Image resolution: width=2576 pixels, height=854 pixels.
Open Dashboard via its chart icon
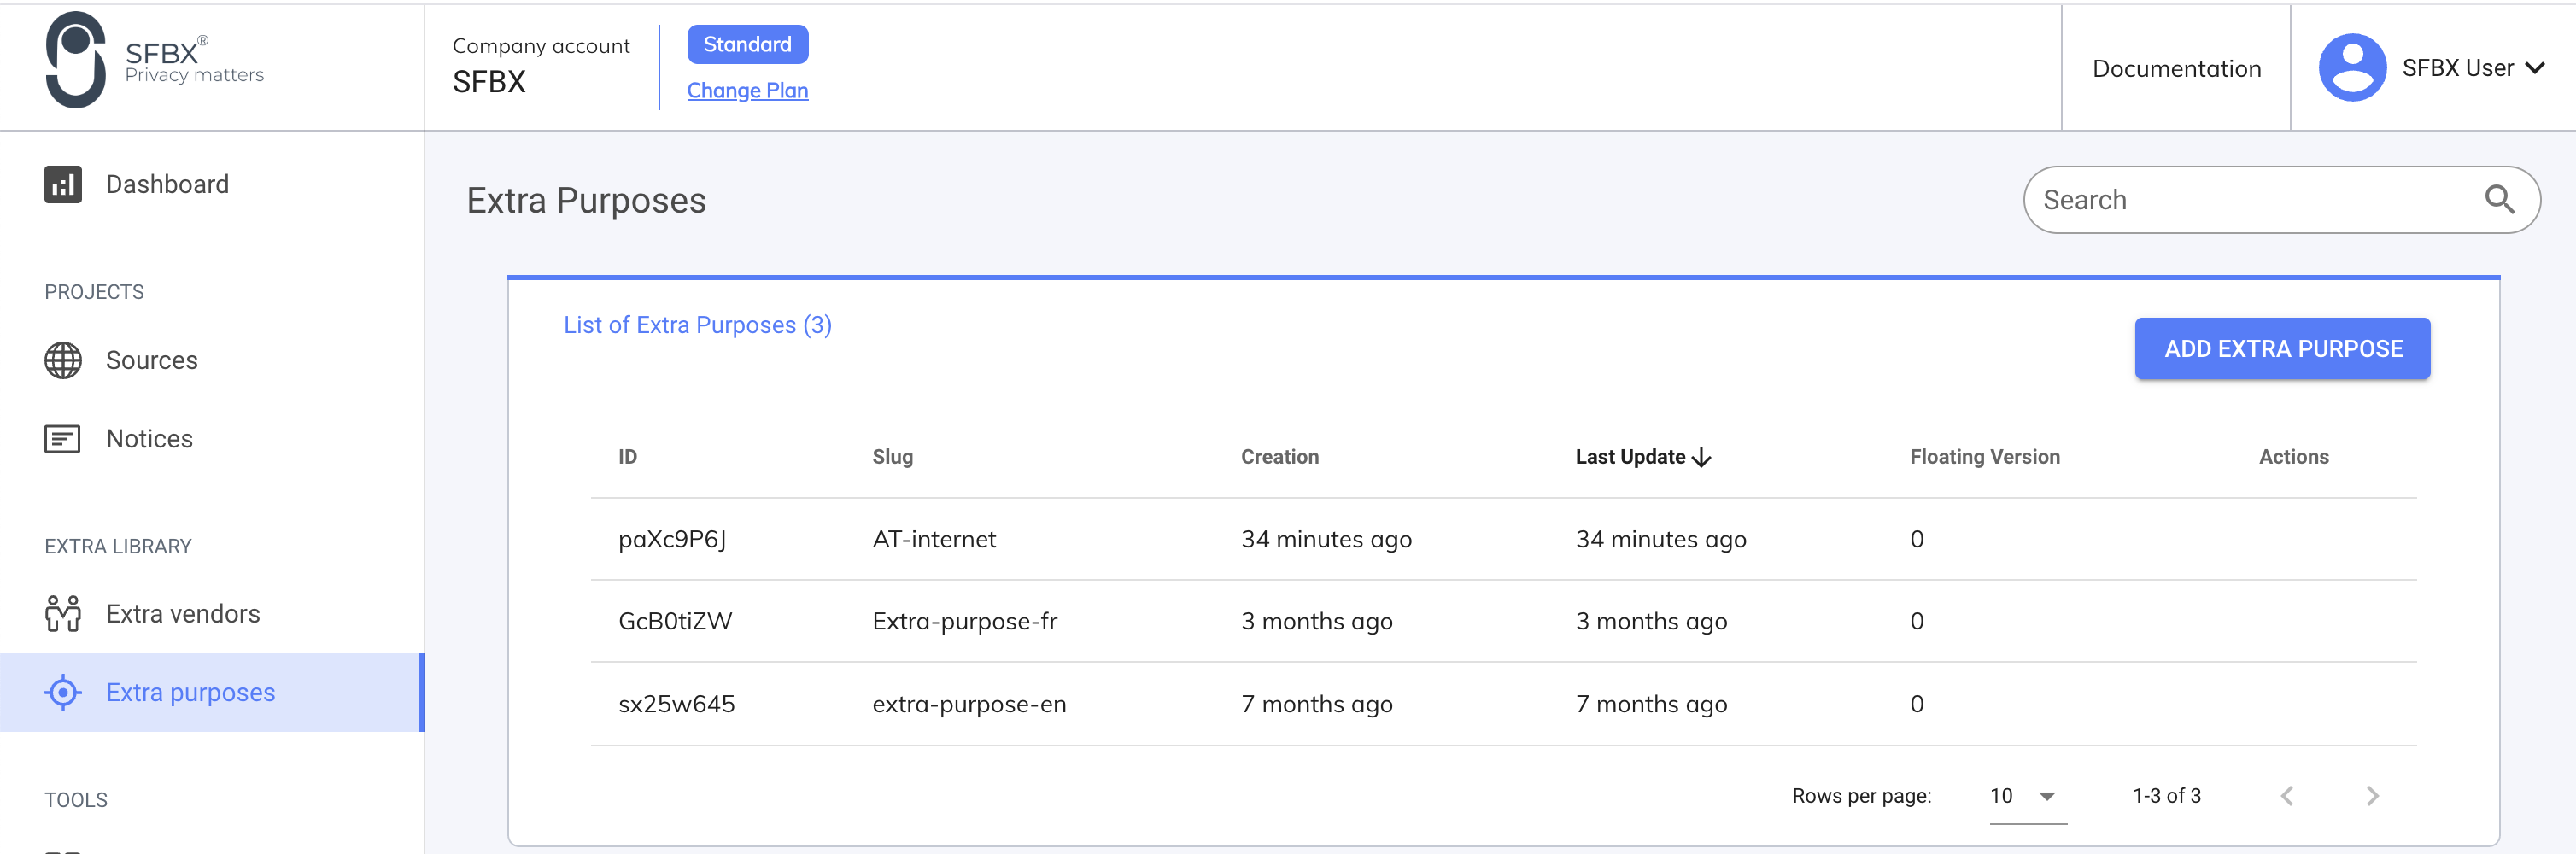pos(62,184)
